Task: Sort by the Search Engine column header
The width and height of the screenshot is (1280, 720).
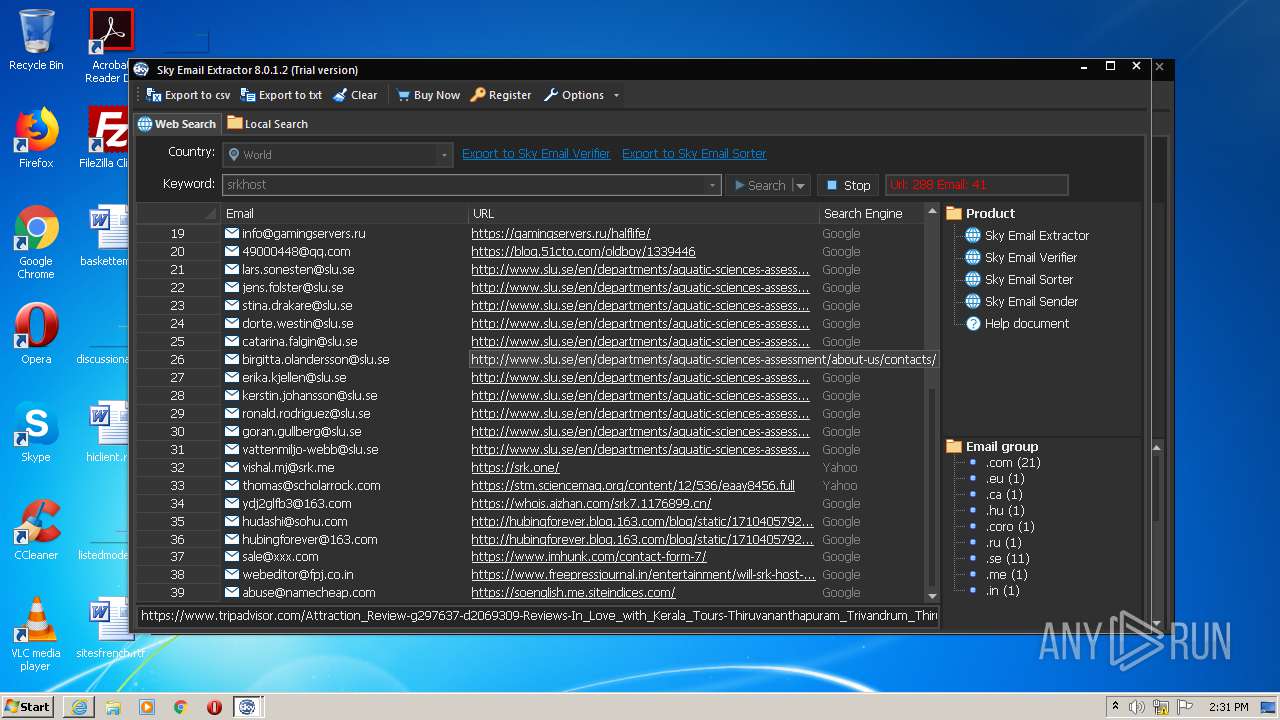Action: click(863, 213)
